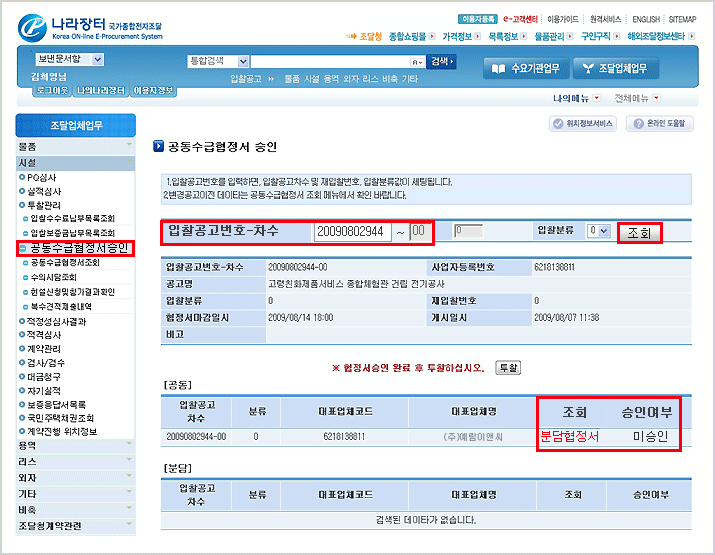
Task: Expand the 통합검색 category dropdown
Action: pyautogui.click(x=218, y=61)
